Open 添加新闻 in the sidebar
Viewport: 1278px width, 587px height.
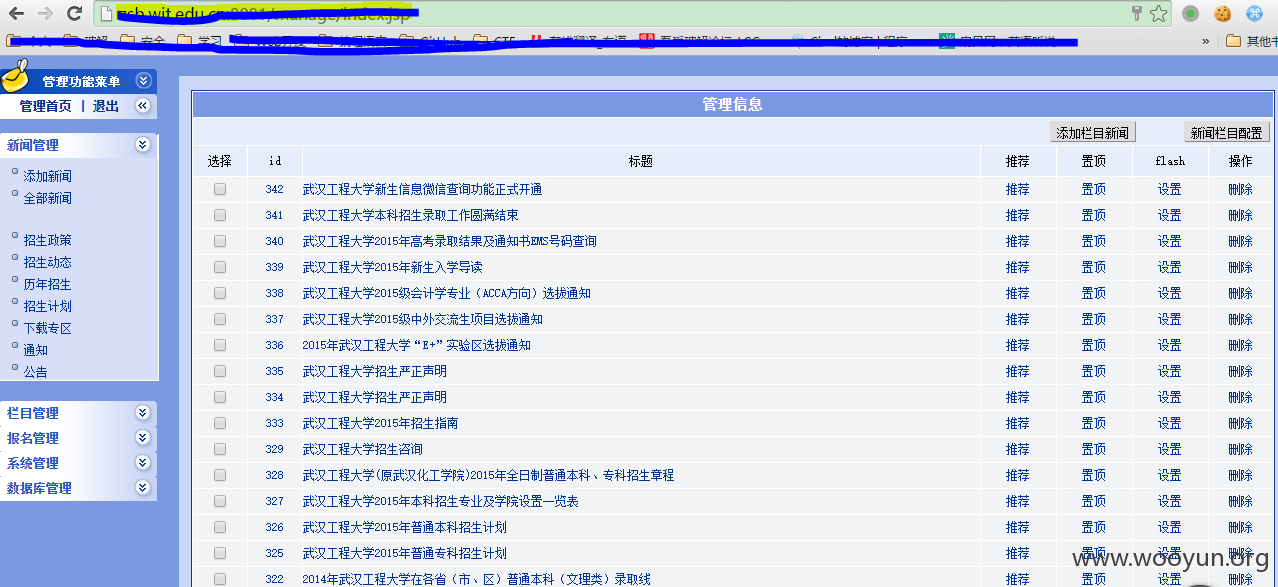48,176
